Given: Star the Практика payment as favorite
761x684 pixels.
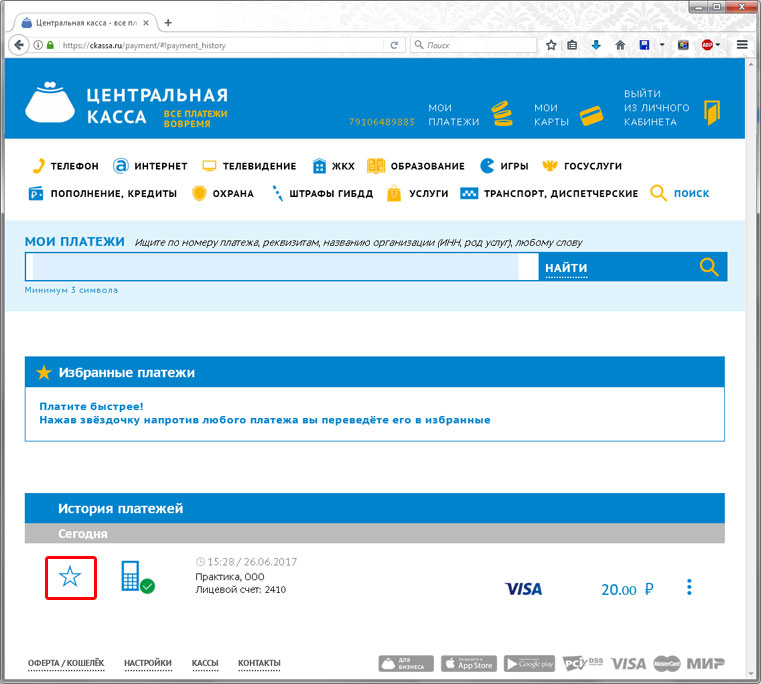Looking at the screenshot, I should click(70, 576).
